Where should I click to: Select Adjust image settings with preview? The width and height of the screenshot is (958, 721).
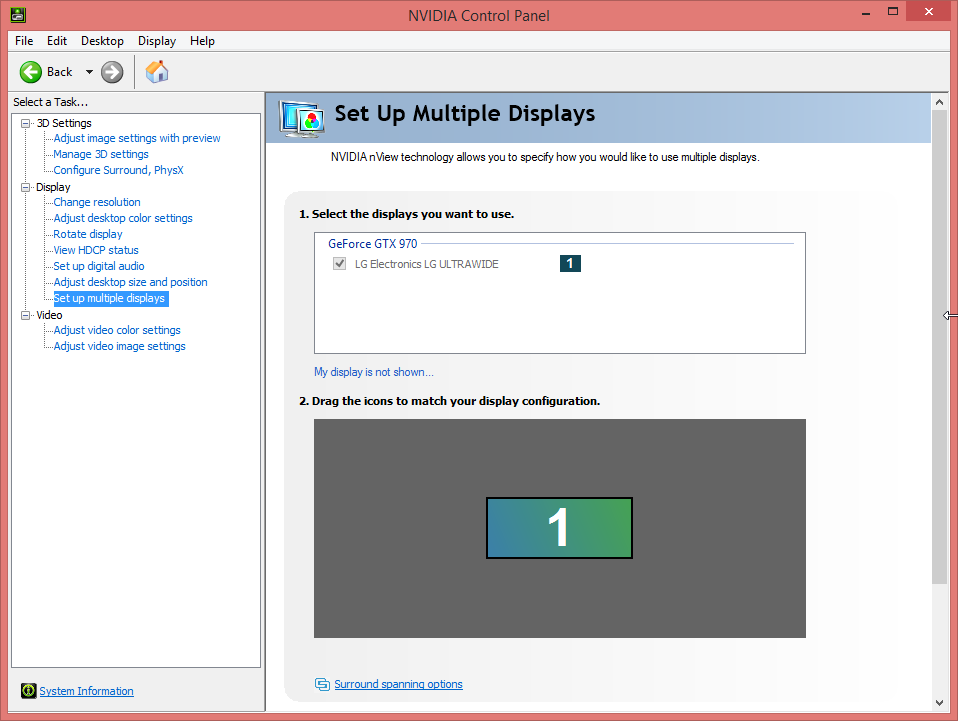[x=137, y=138]
